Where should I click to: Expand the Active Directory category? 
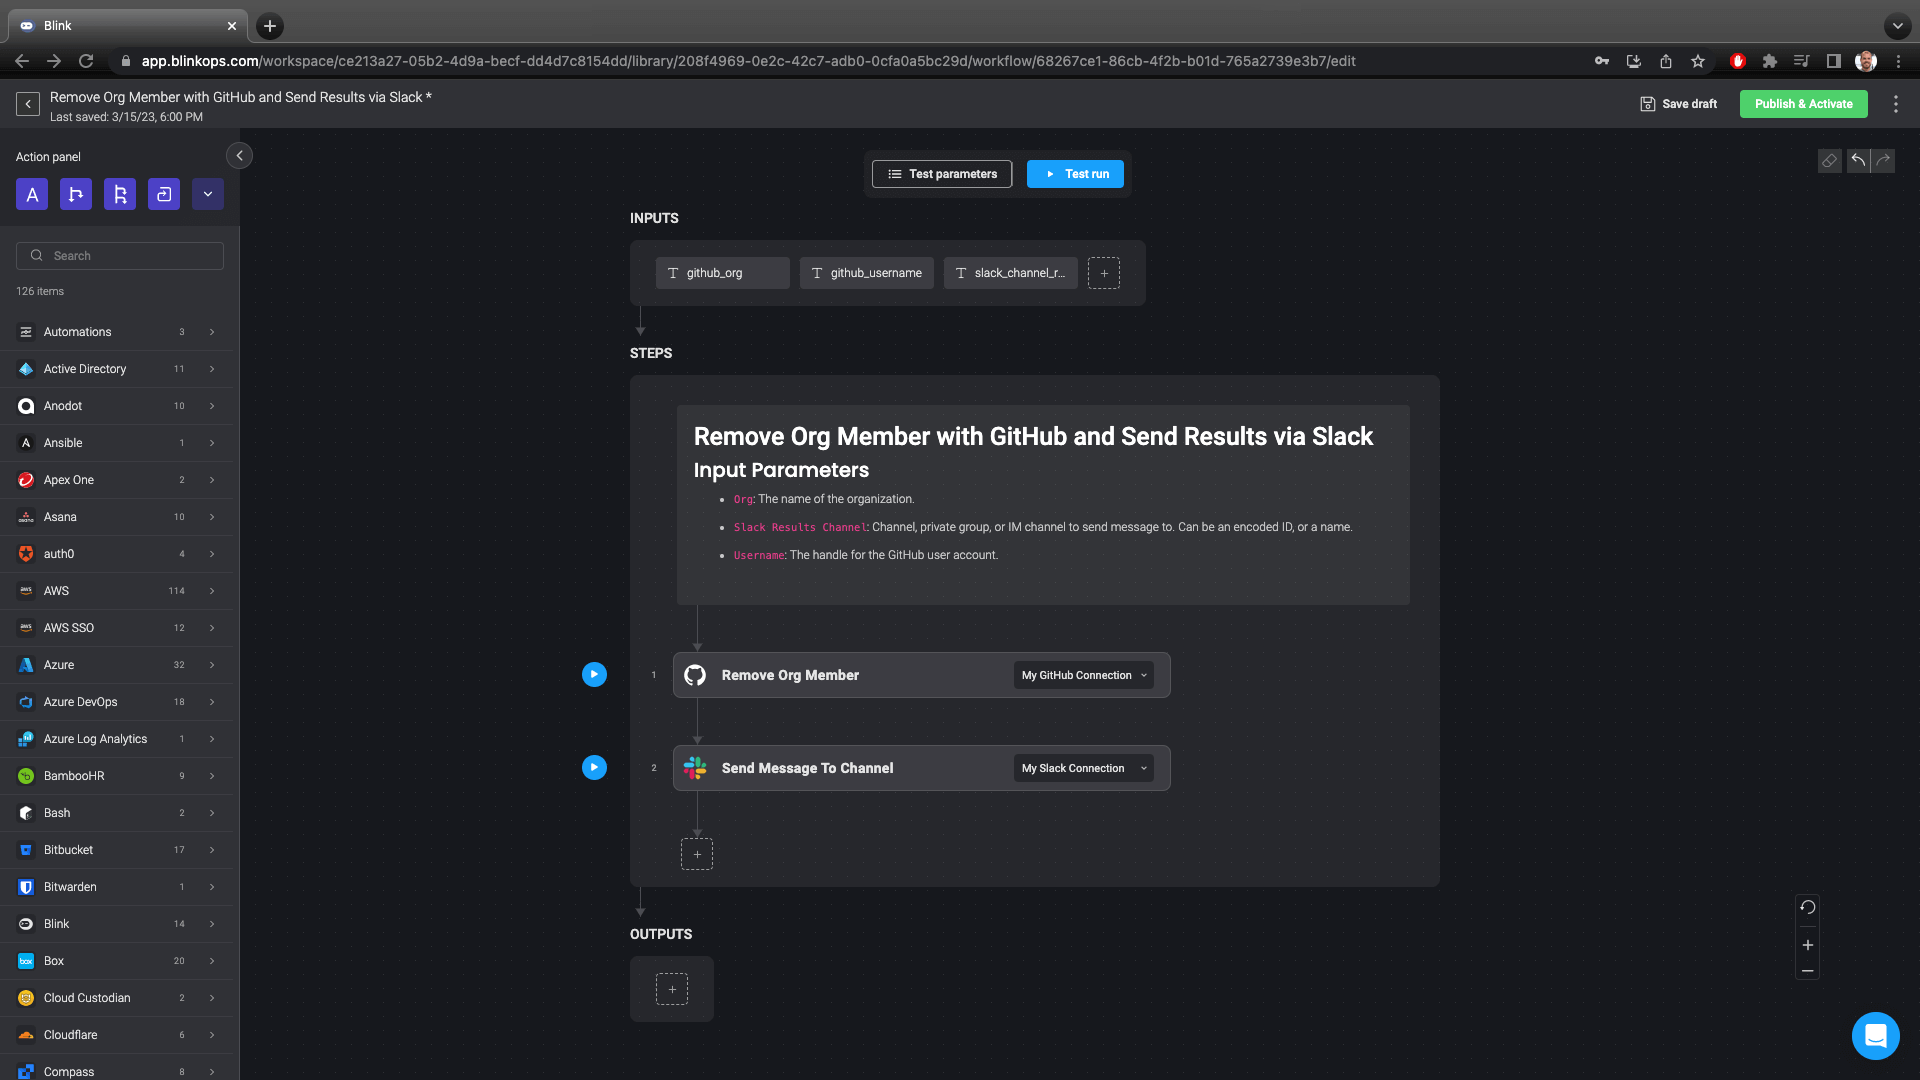point(116,369)
